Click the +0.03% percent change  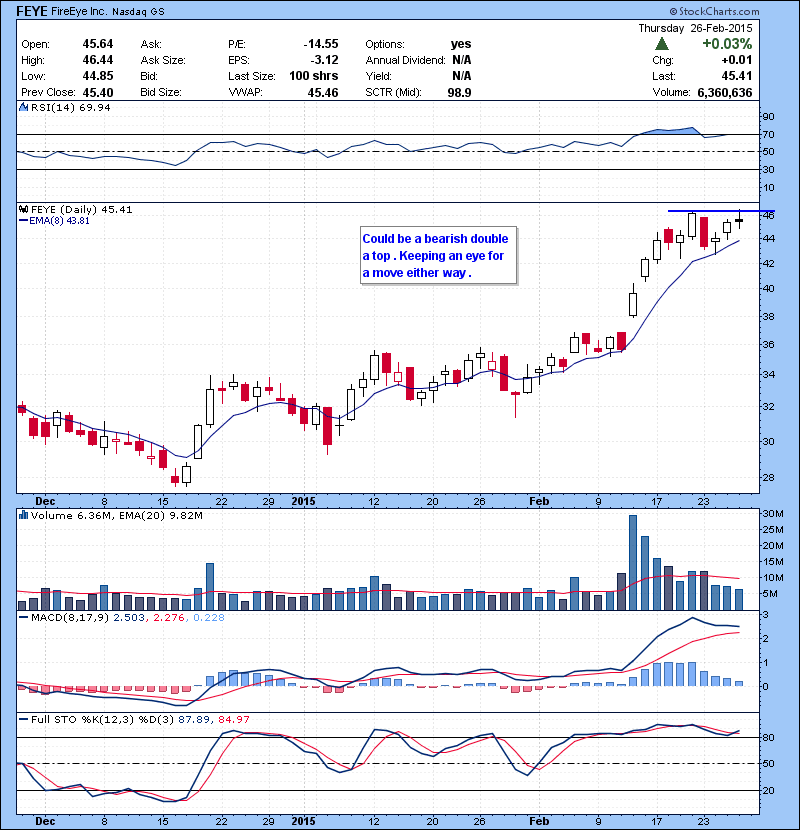pos(727,43)
